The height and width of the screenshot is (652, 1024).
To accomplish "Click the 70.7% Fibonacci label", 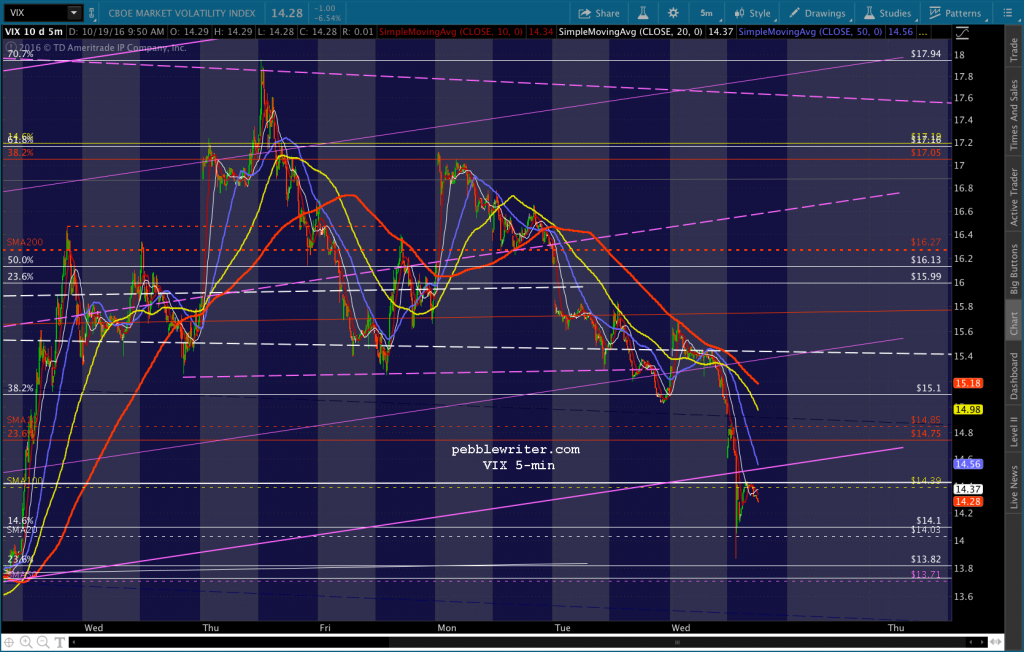I will [x=20, y=54].
